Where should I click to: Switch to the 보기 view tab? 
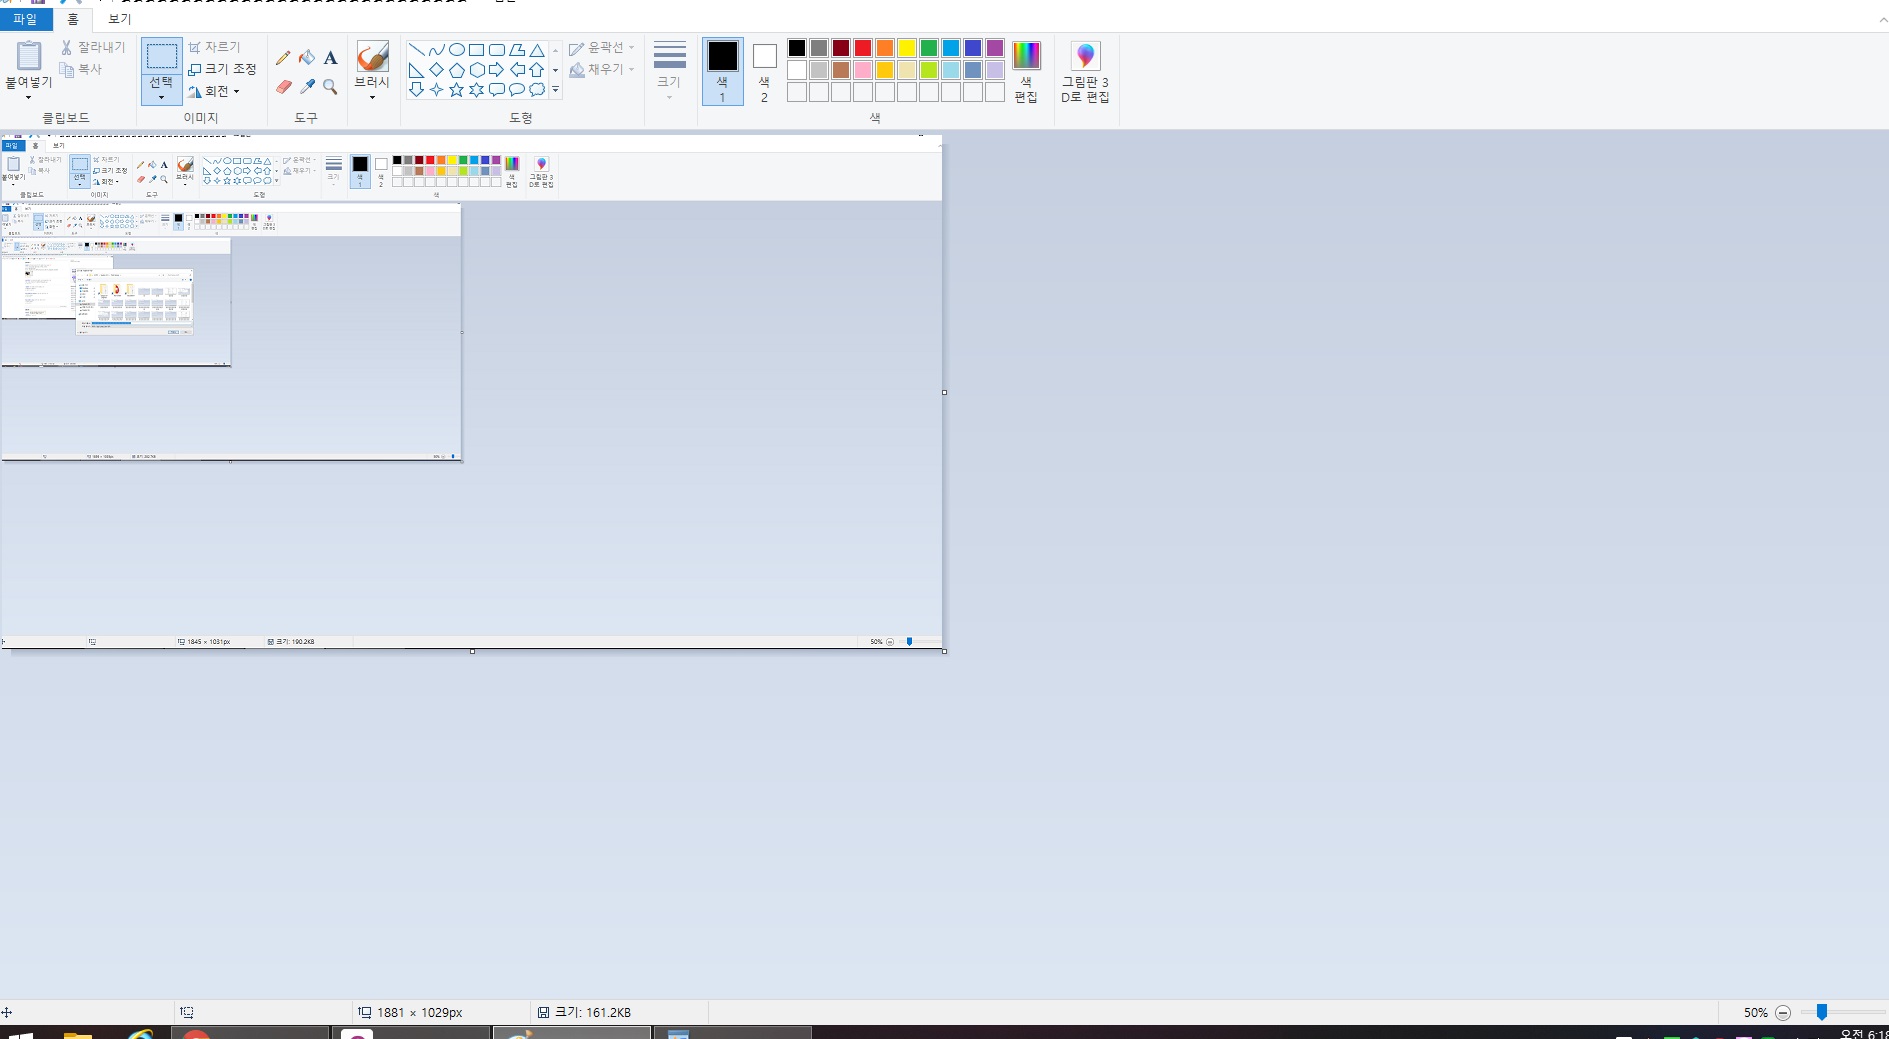[119, 19]
